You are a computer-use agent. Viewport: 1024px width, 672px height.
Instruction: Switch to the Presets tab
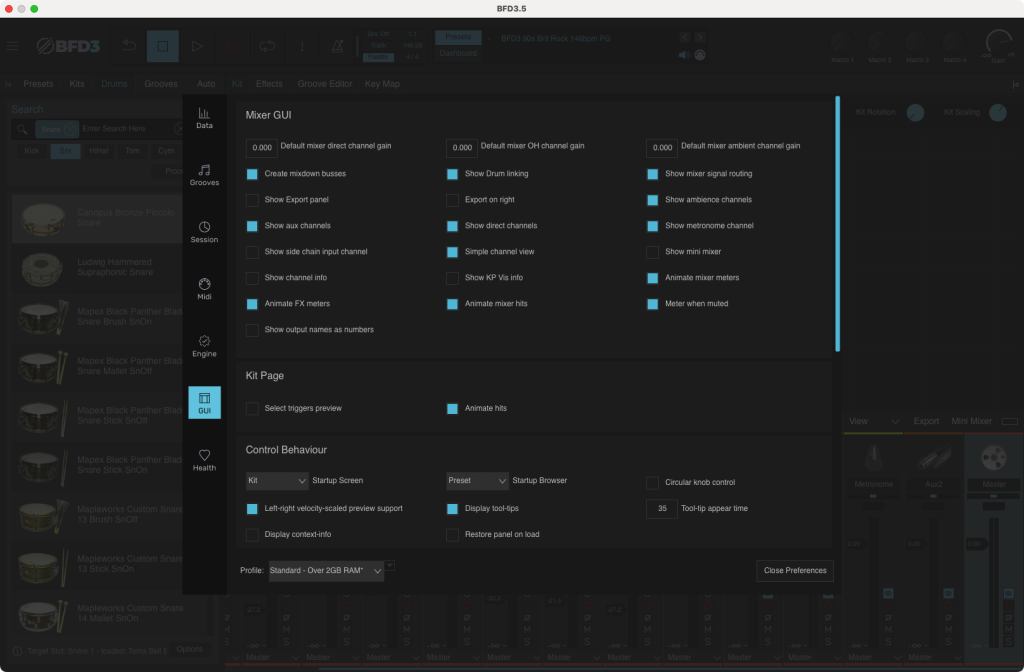click(38, 84)
